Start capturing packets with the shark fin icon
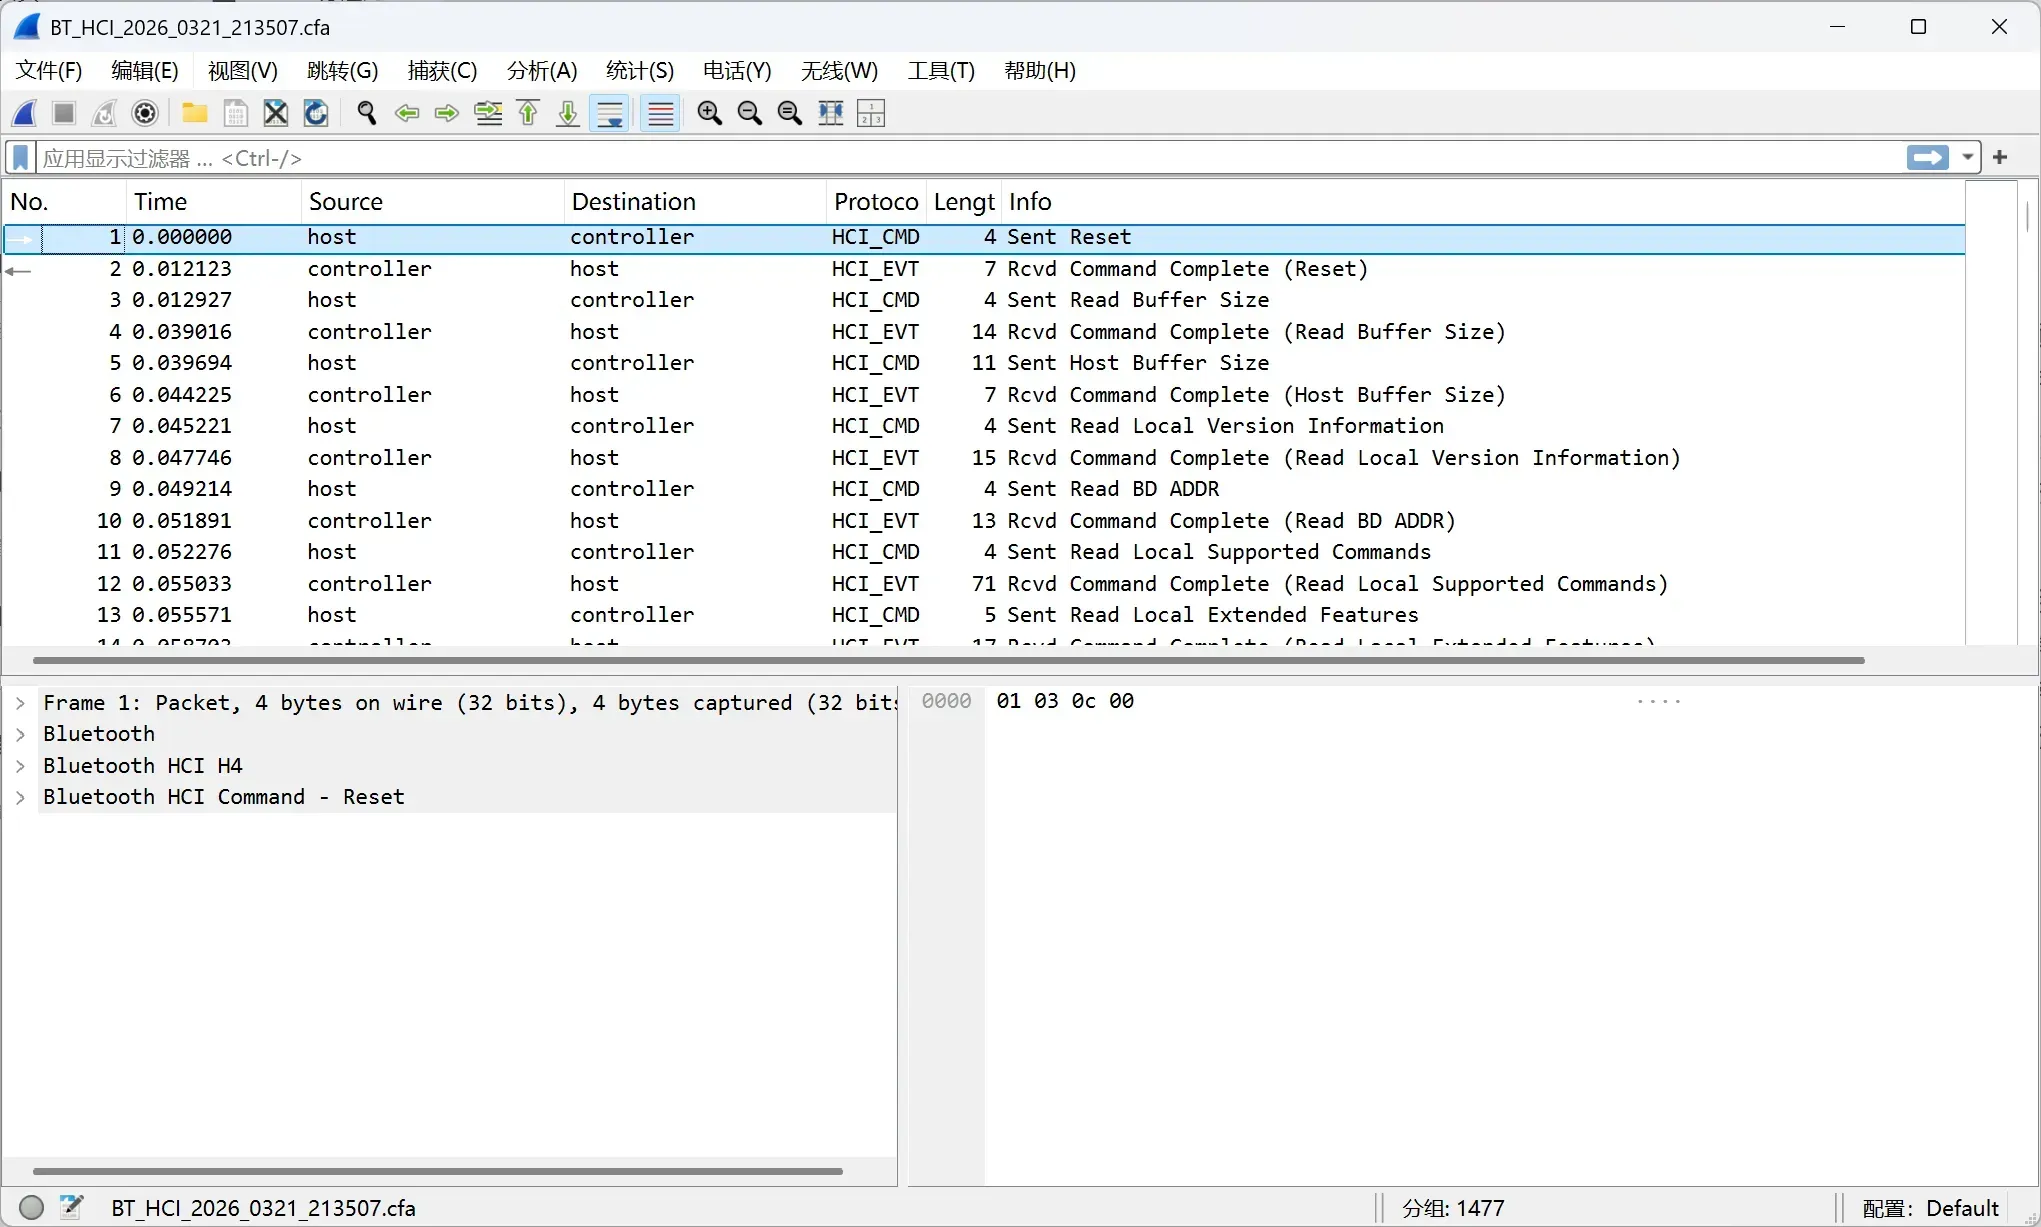Screen dimensions: 2041x1227 [25, 113]
